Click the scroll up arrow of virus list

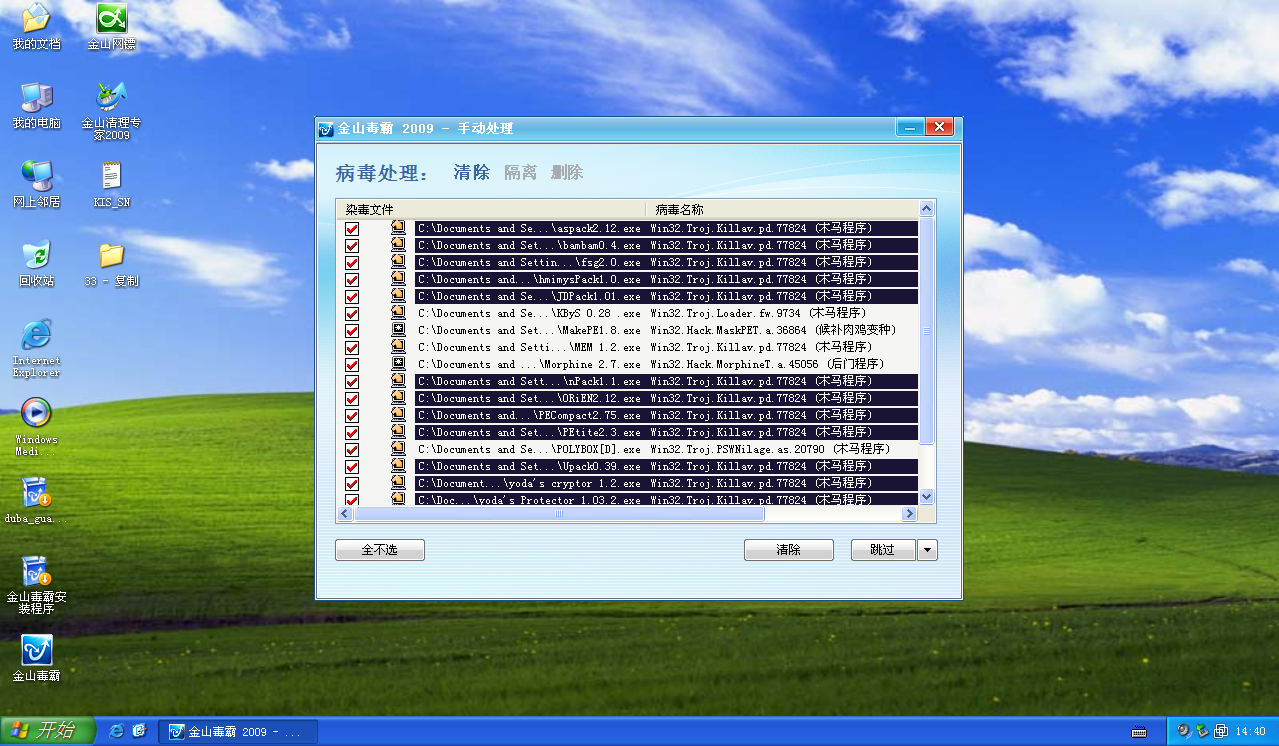point(926,209)
